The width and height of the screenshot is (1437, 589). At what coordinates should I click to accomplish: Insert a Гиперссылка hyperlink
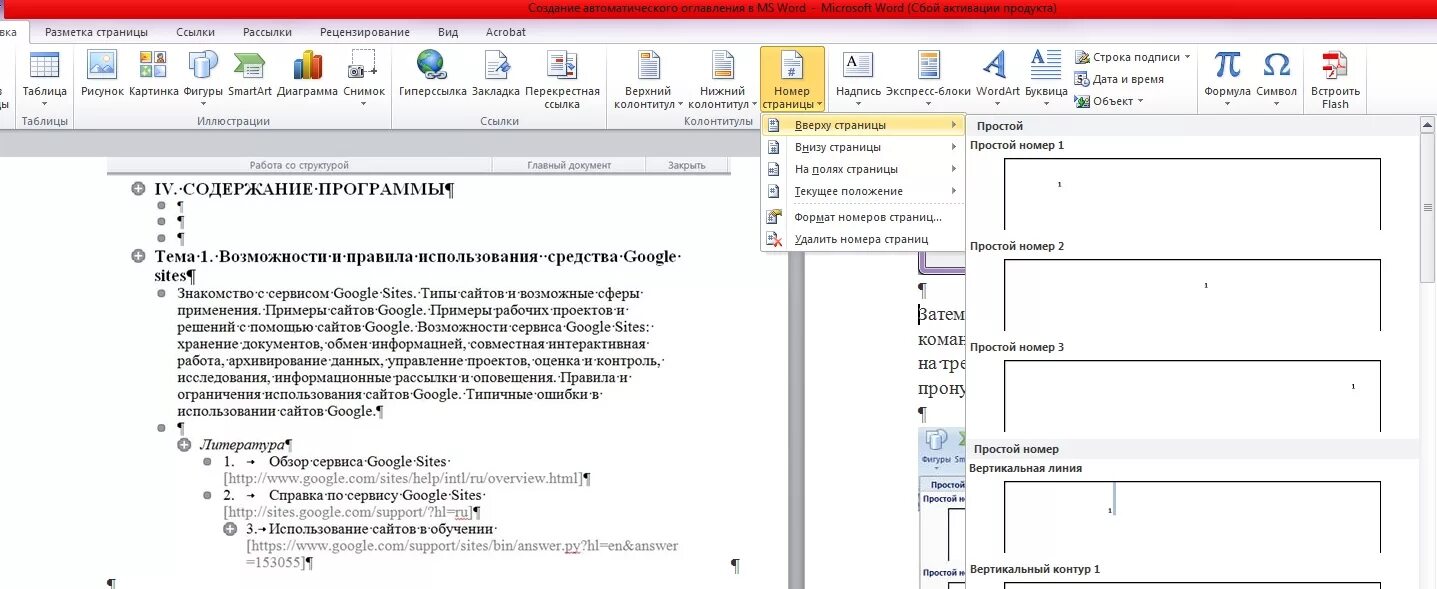pos(432,75)
